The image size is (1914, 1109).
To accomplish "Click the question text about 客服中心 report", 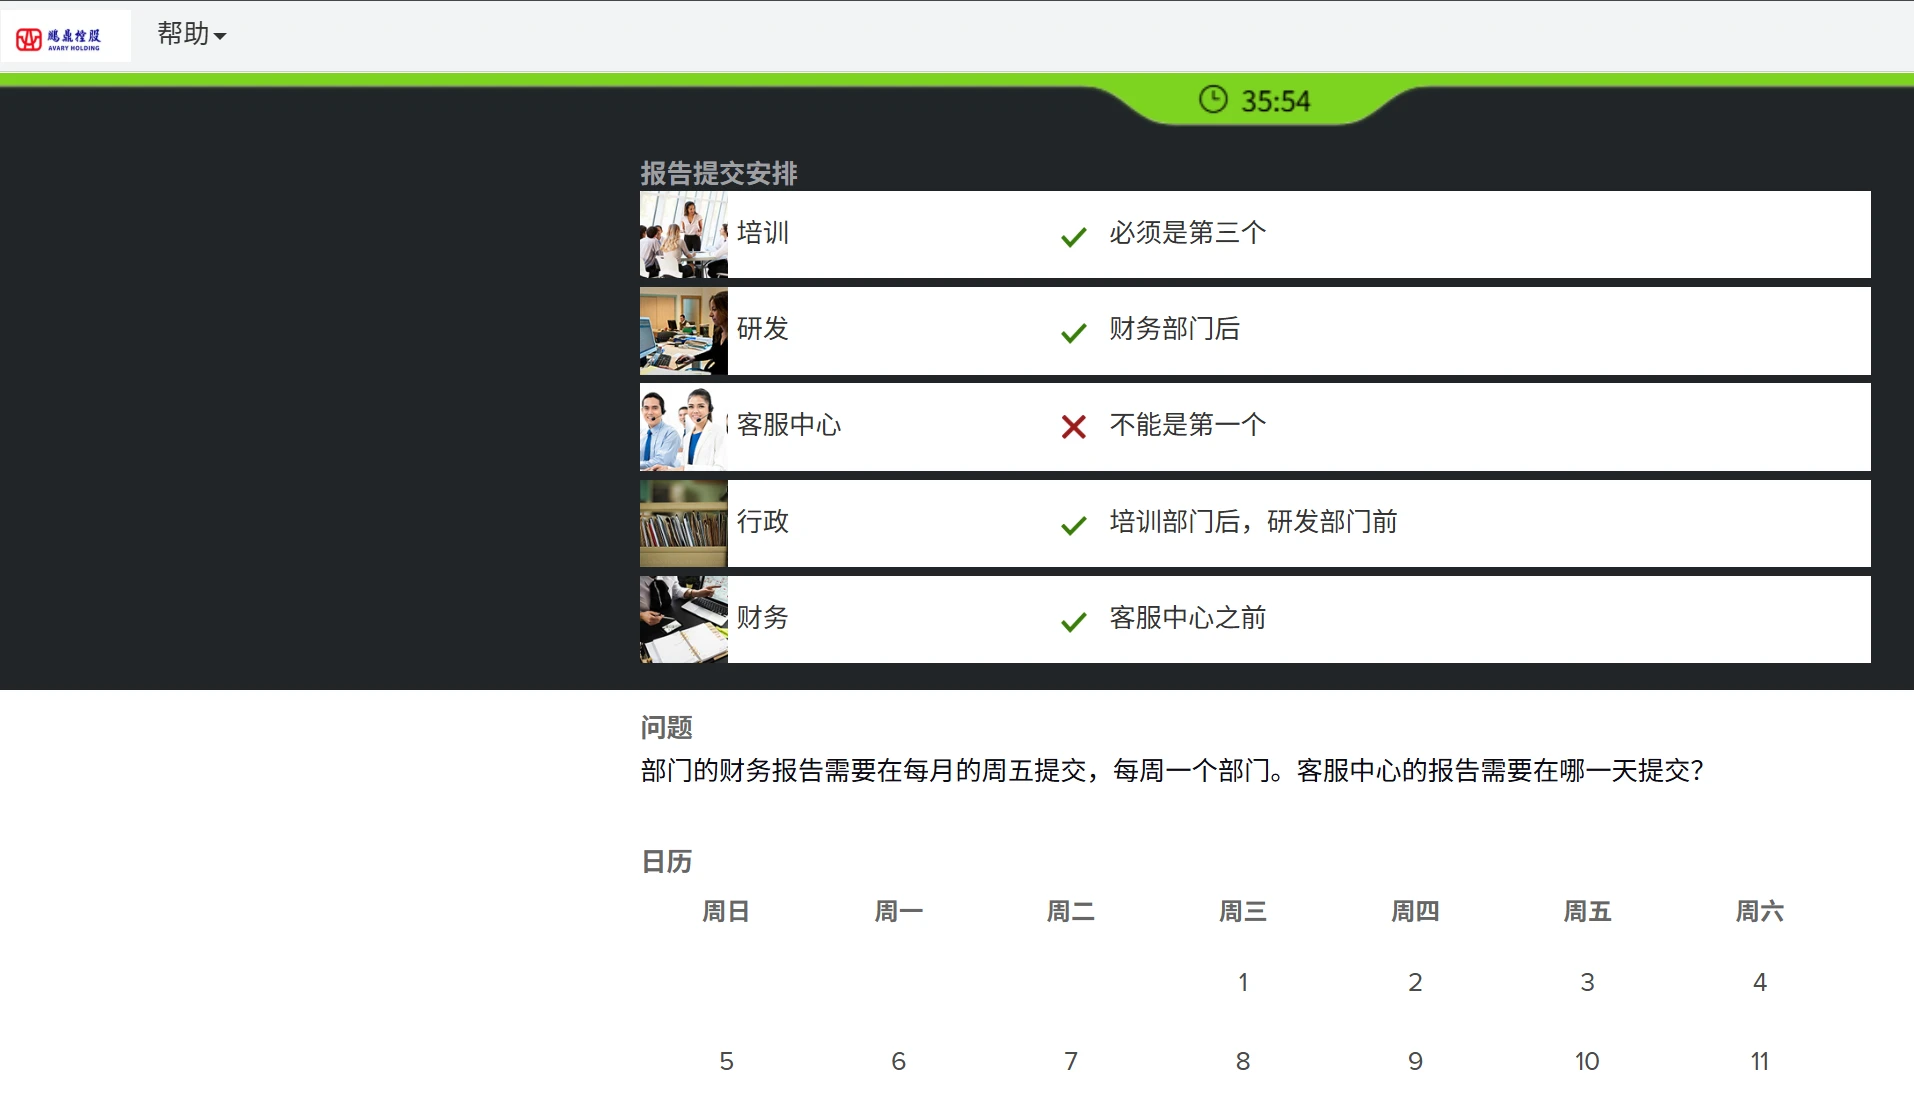I will [x=1172, y=771].
